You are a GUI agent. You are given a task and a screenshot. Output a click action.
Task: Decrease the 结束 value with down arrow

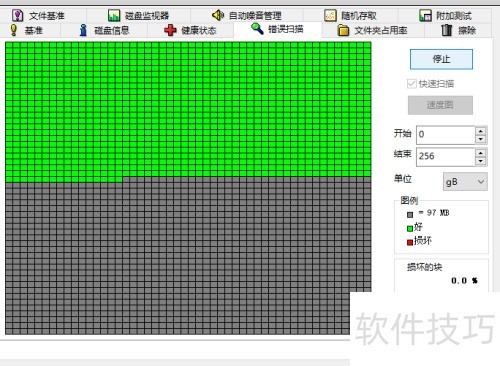(x=480, y=161)
